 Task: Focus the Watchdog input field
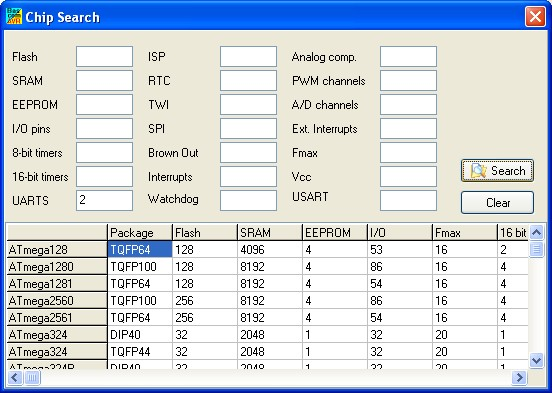point(249,200)
